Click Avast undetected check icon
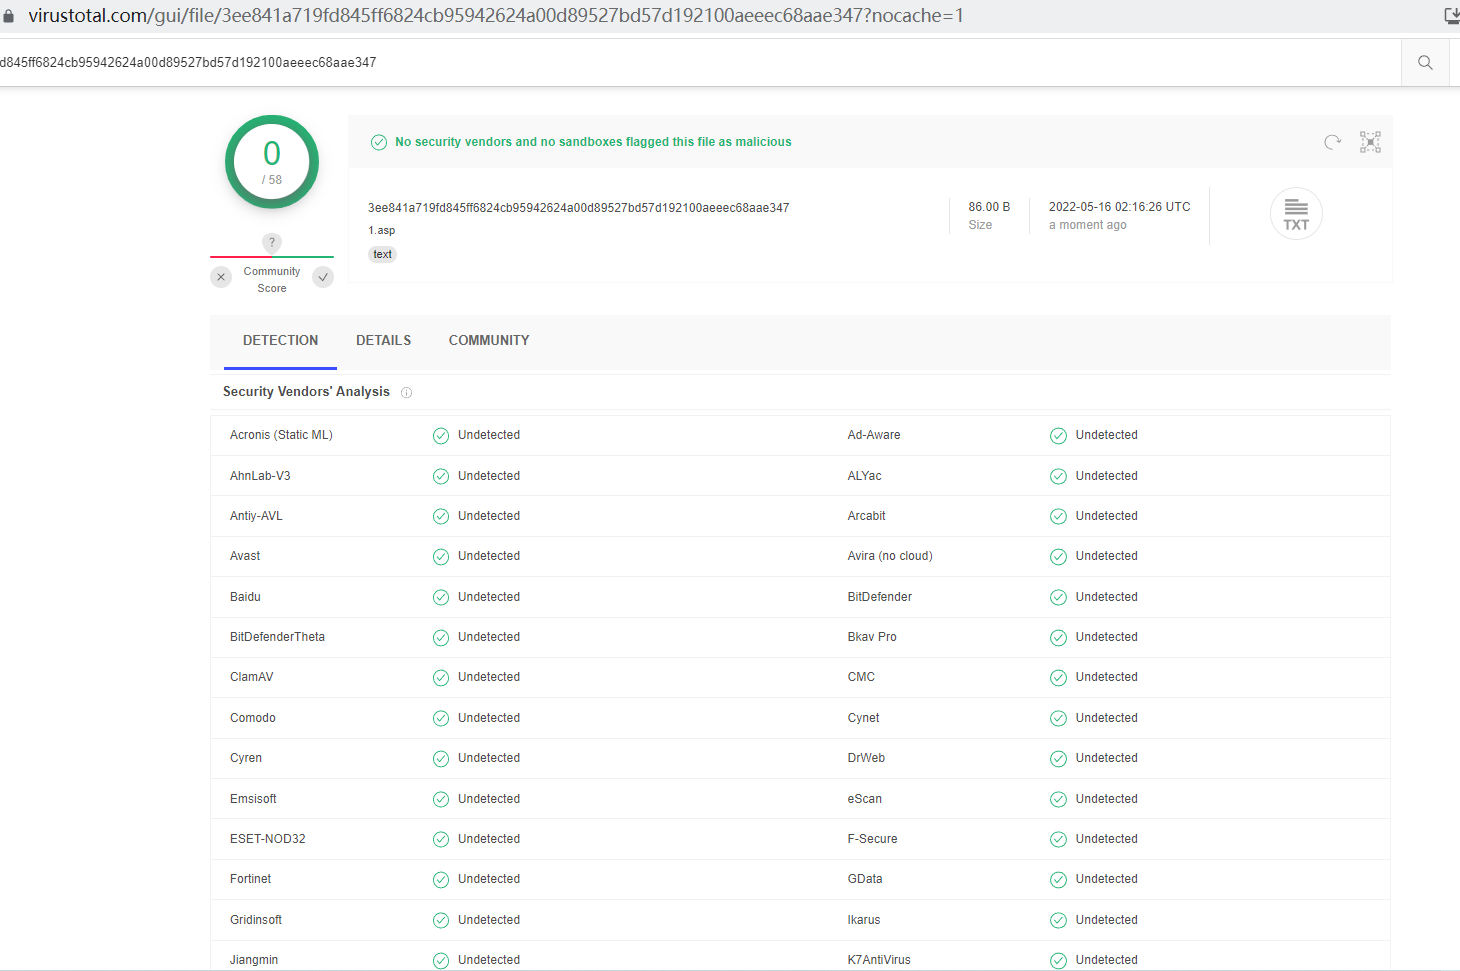 [x=441, y=557]
